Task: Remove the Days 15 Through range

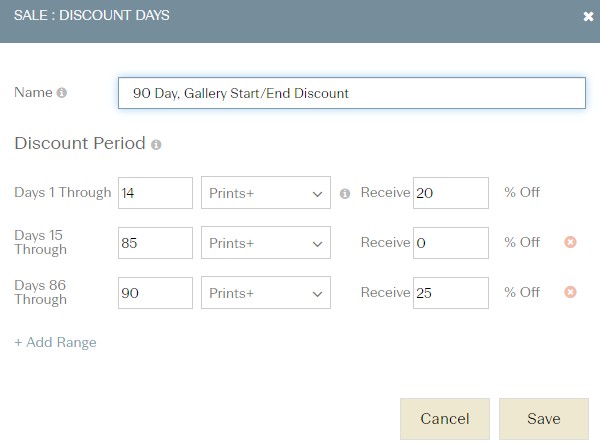Action: (570, 242)
